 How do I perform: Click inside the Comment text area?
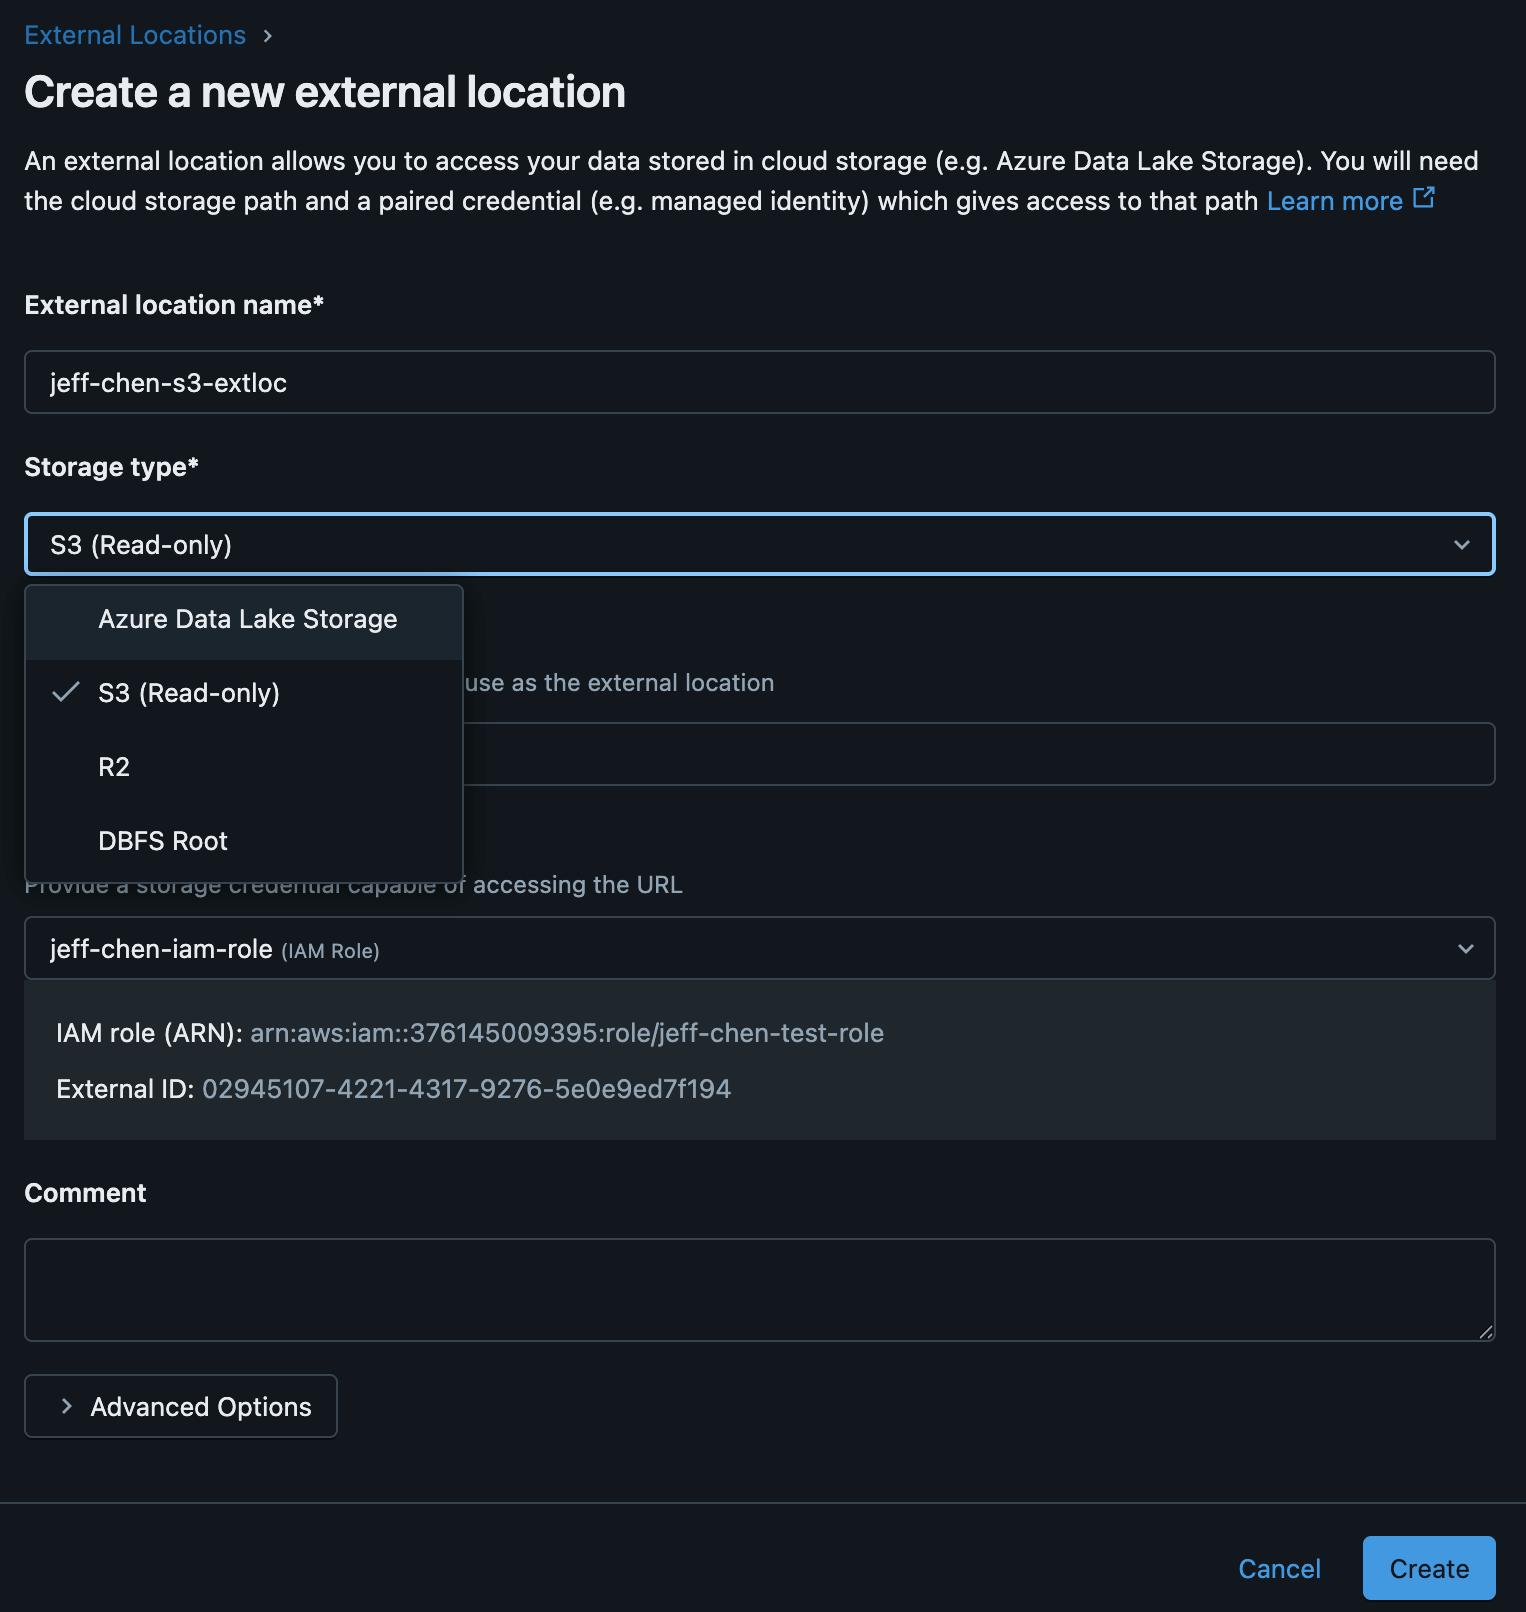[759, 1289]
